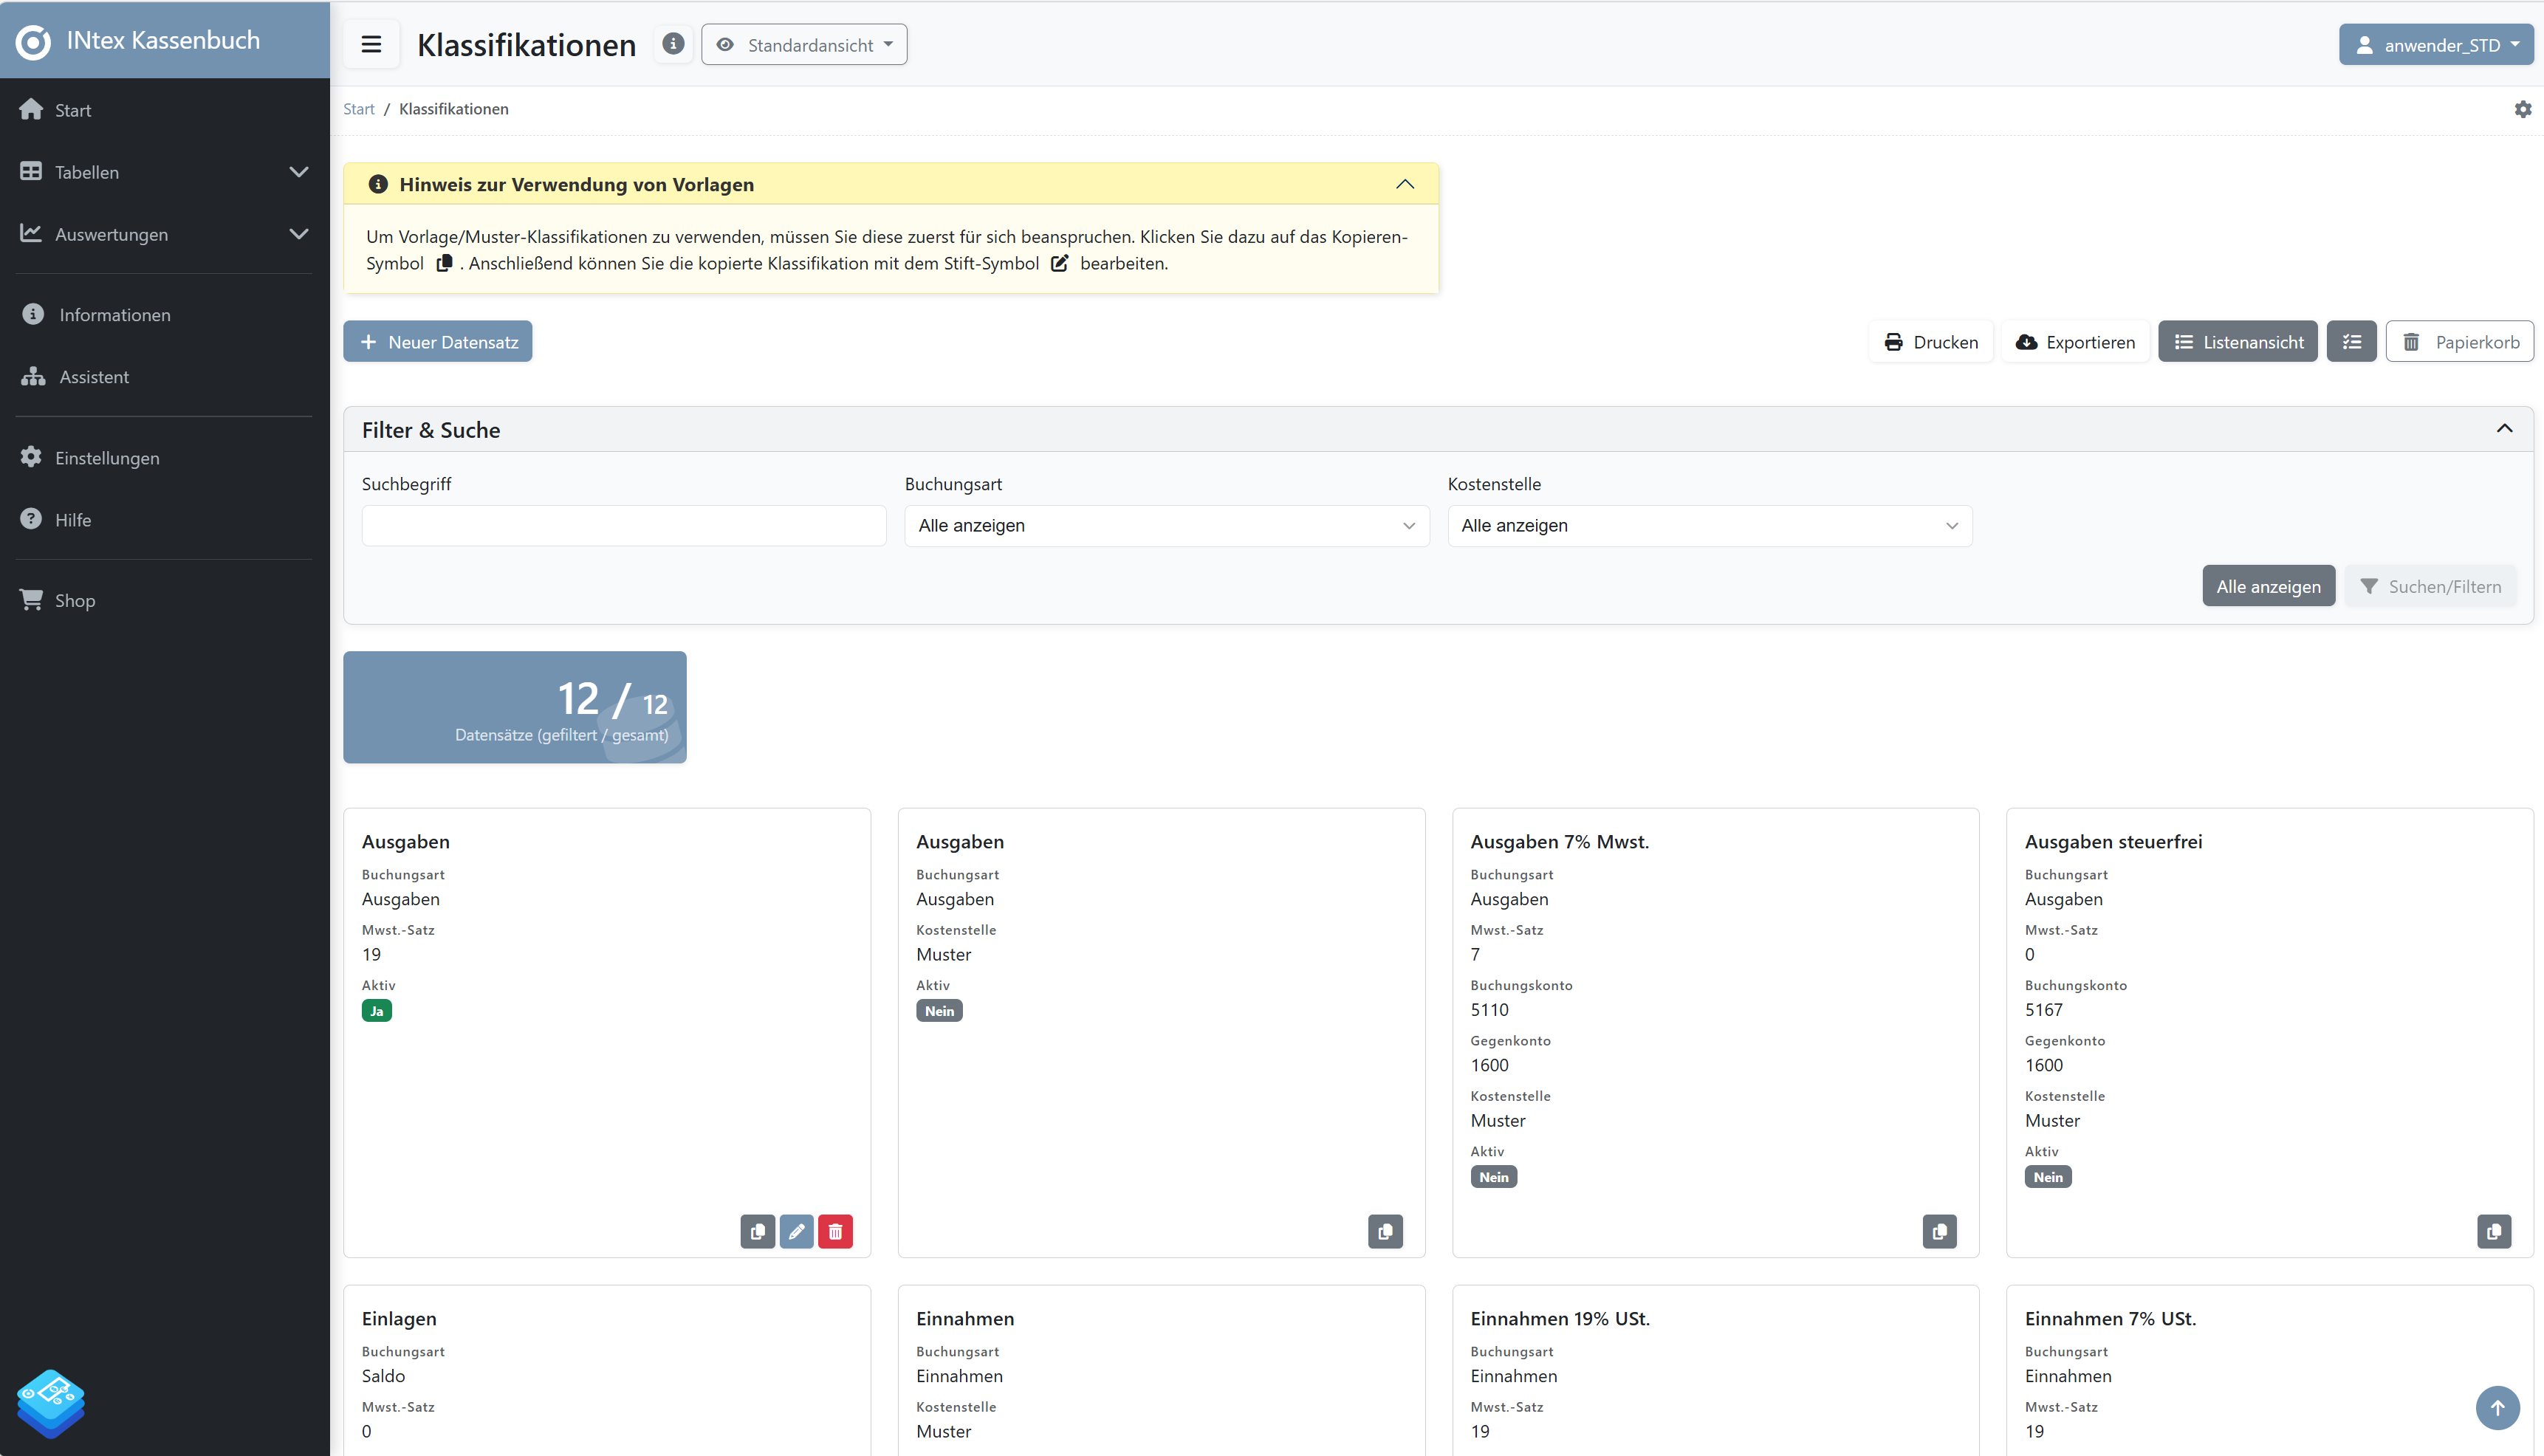Copy the Ausgaben steuerfrei classification
Image resolution: width=2544 pixels, height=1456 pixels.
tap(2493, 1231)
